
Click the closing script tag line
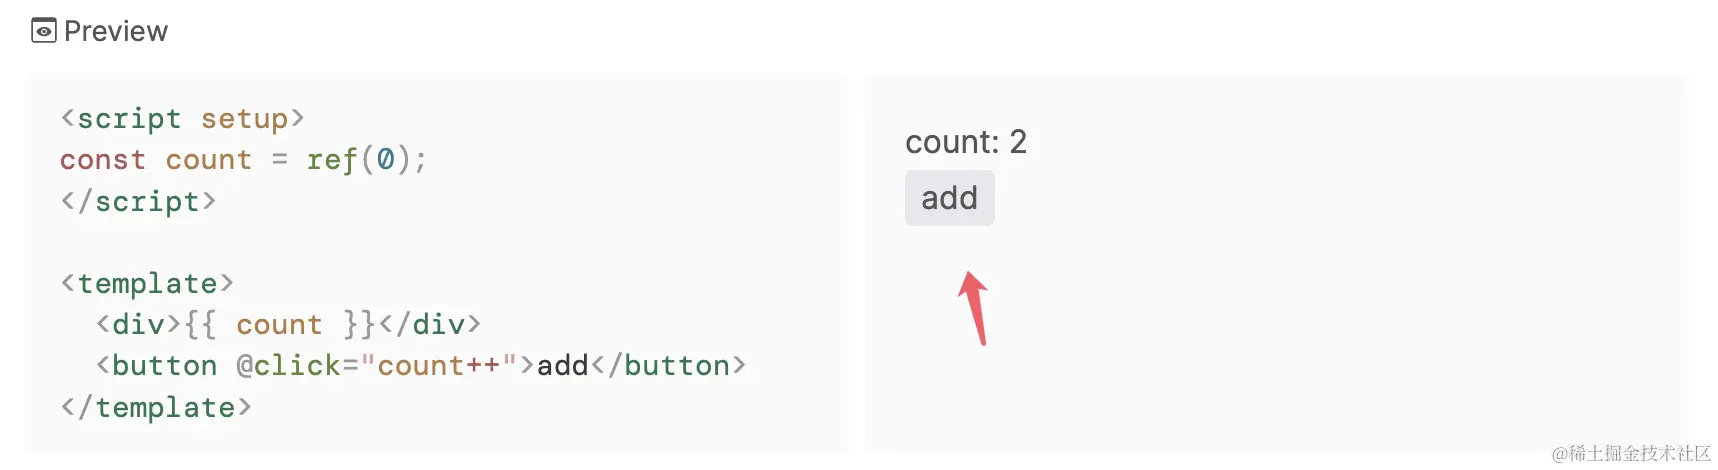pyautogui.click(x=138, y=201)
